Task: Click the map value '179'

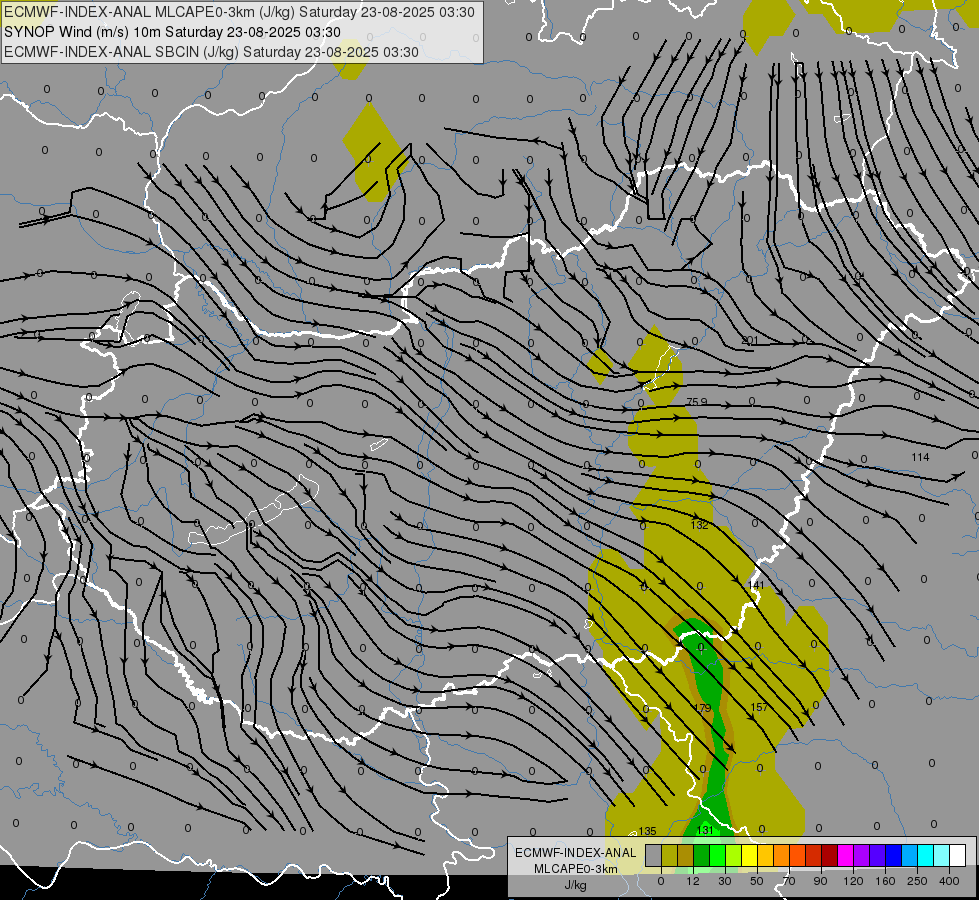Action: 702,708
